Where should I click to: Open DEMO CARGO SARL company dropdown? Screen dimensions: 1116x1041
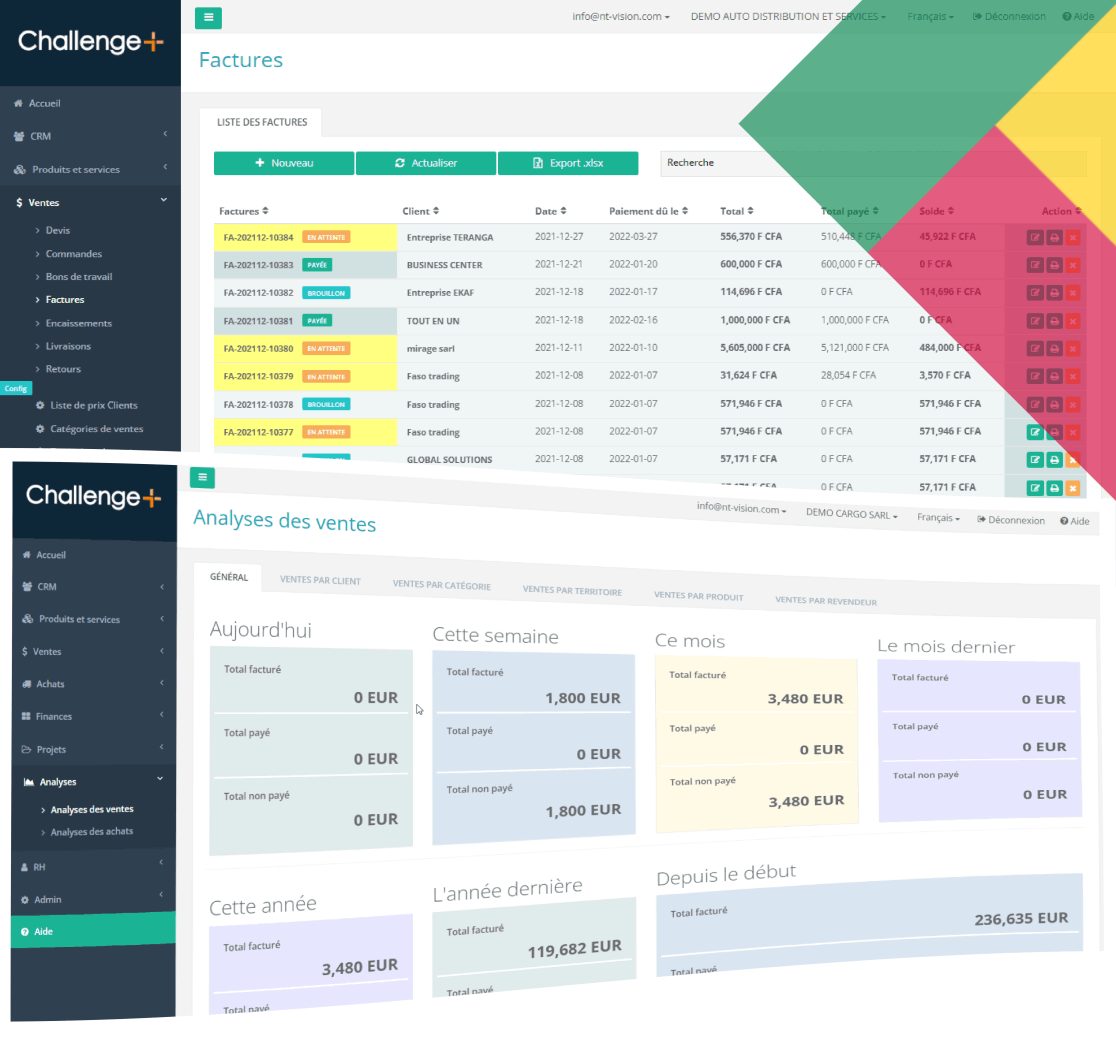[851, 514]
